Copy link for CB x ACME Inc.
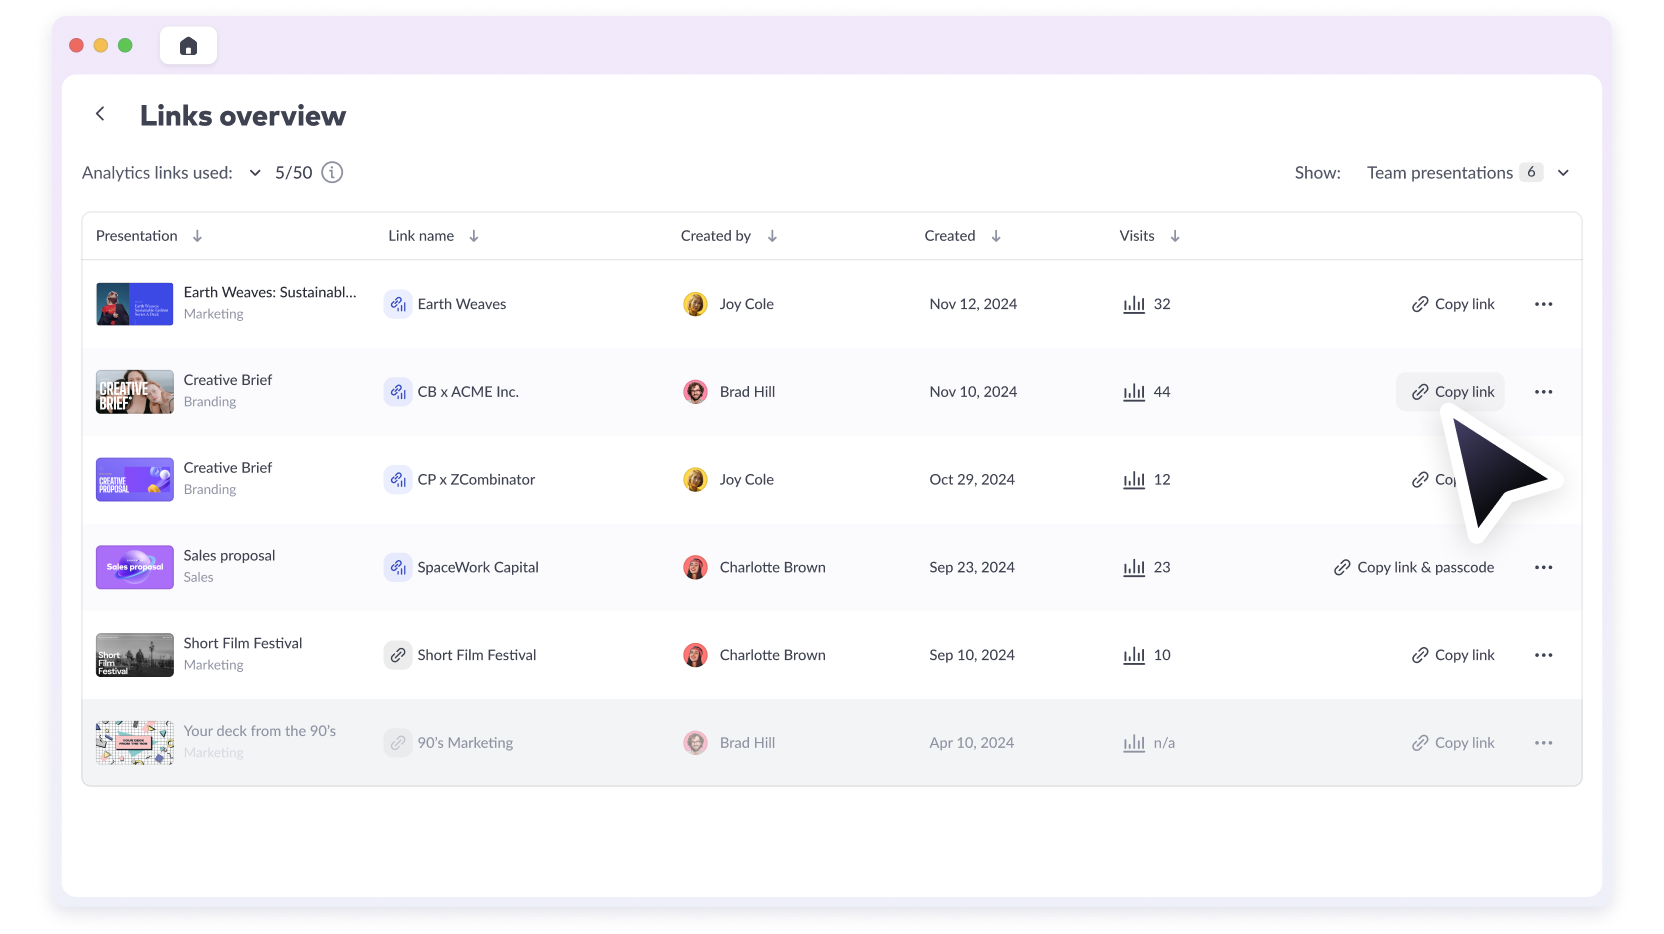 pos(1451,392)
